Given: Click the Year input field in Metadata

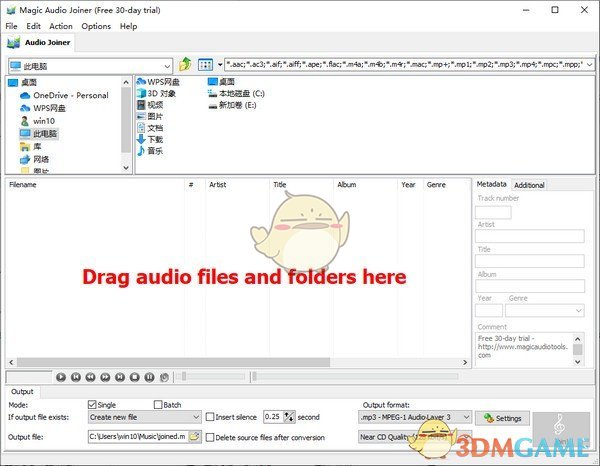Looking at the screenshot, I should point(489,311).
